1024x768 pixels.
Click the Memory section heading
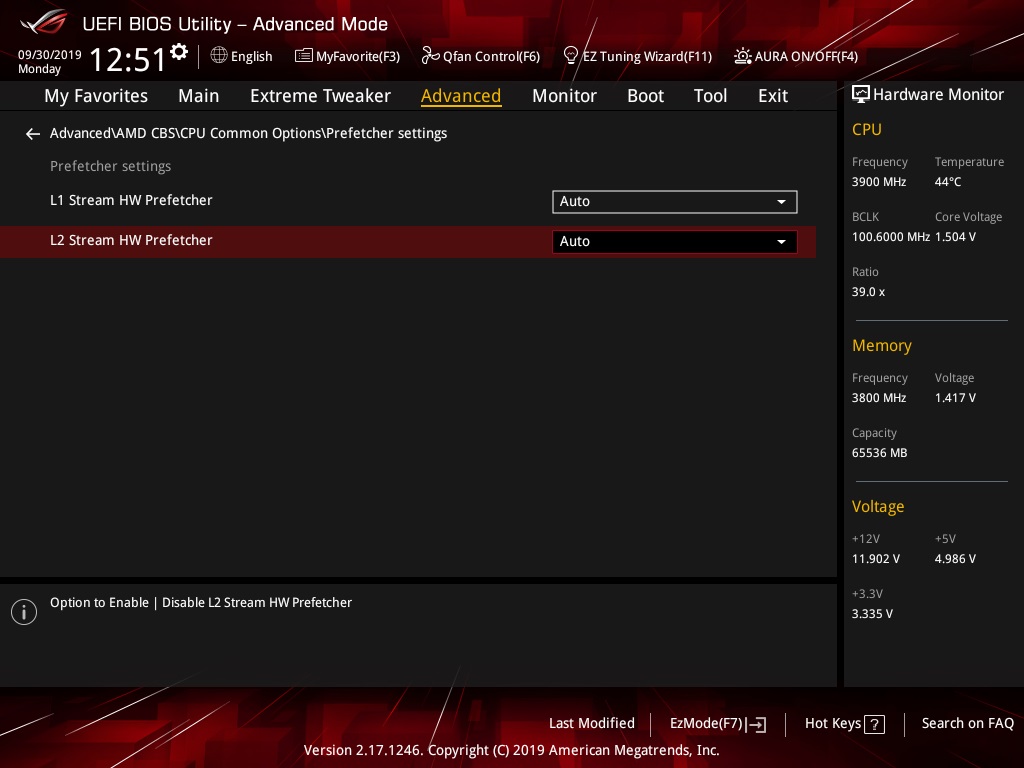[882, 346]
